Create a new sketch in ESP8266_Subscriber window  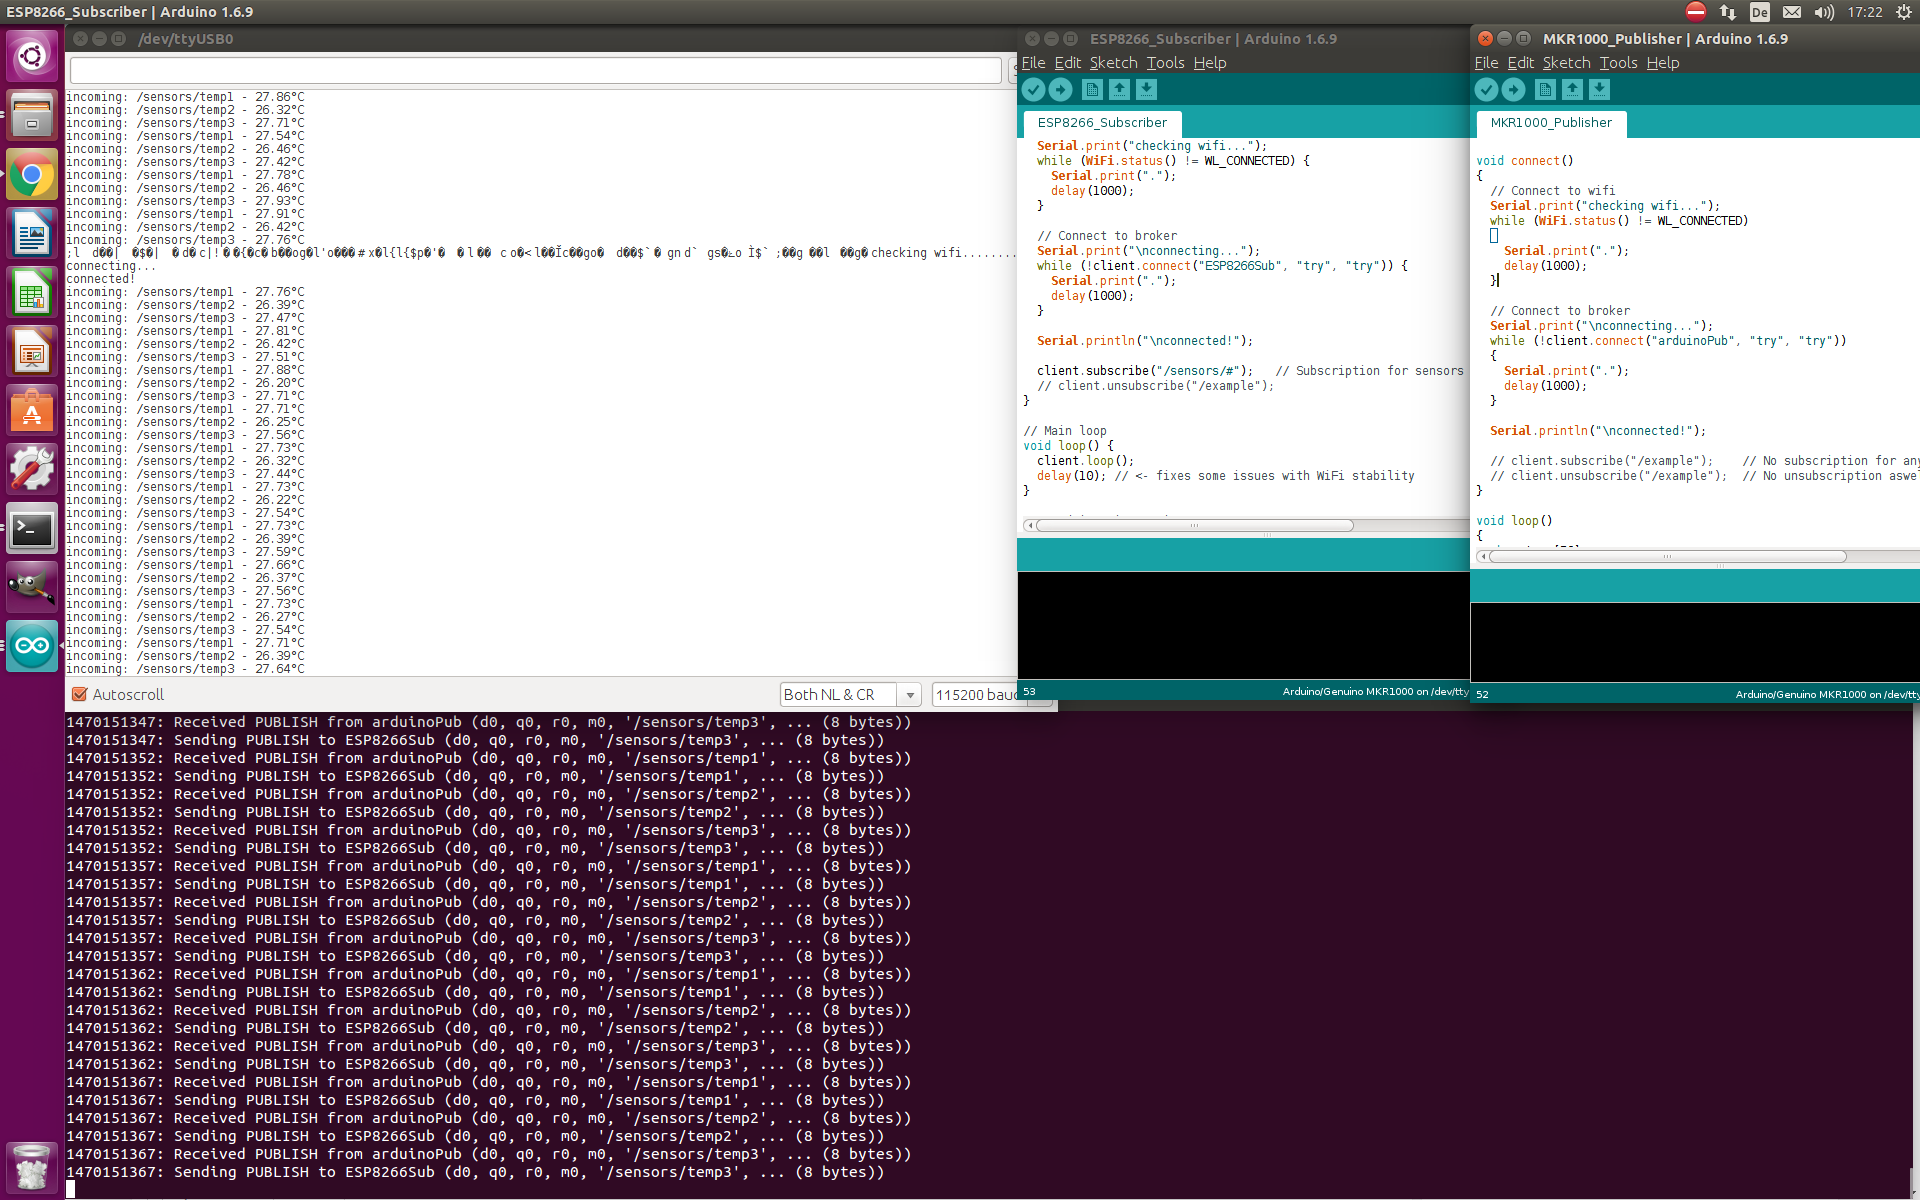1092,89
